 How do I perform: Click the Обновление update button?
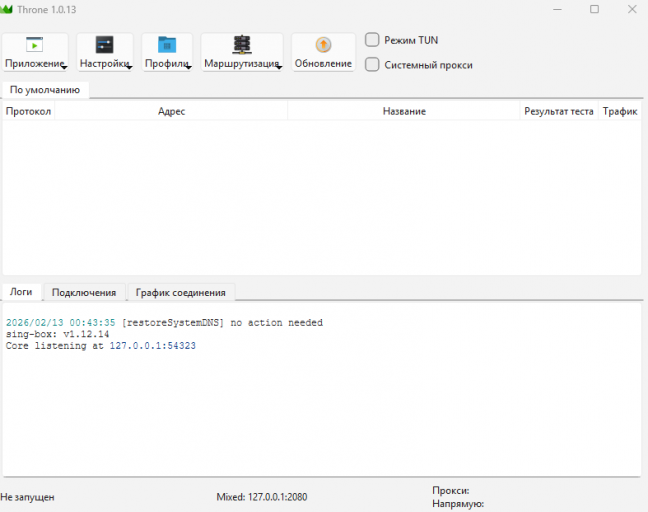(323, 52)
